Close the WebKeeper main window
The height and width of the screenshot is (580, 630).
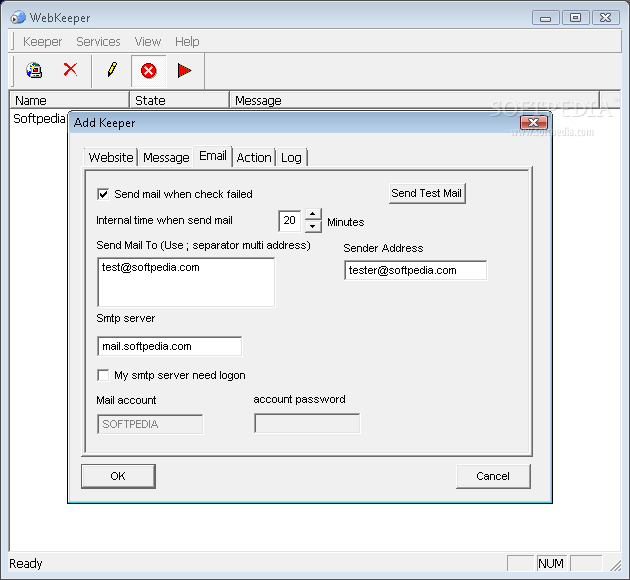605,18
